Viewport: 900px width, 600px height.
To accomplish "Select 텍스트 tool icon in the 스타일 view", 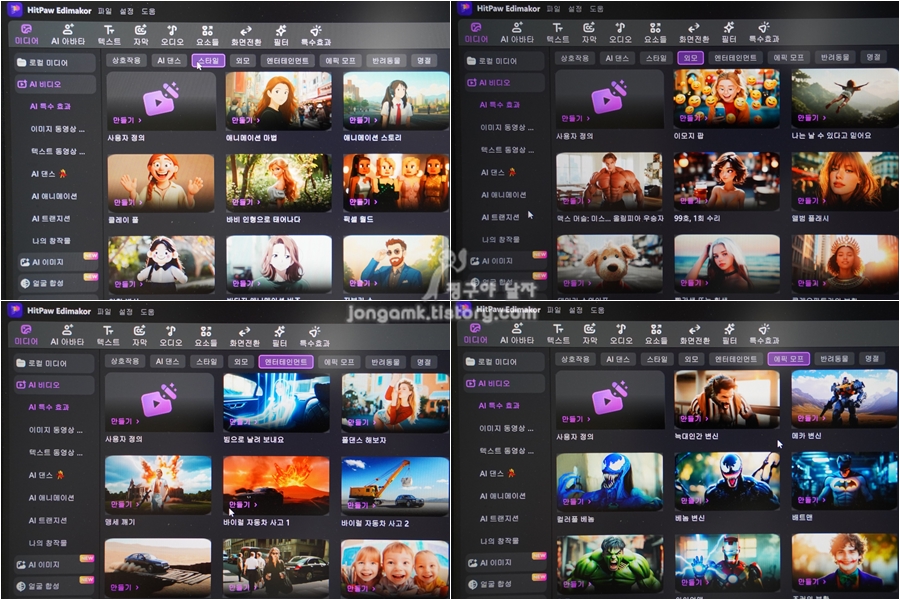I will [109, 34].
